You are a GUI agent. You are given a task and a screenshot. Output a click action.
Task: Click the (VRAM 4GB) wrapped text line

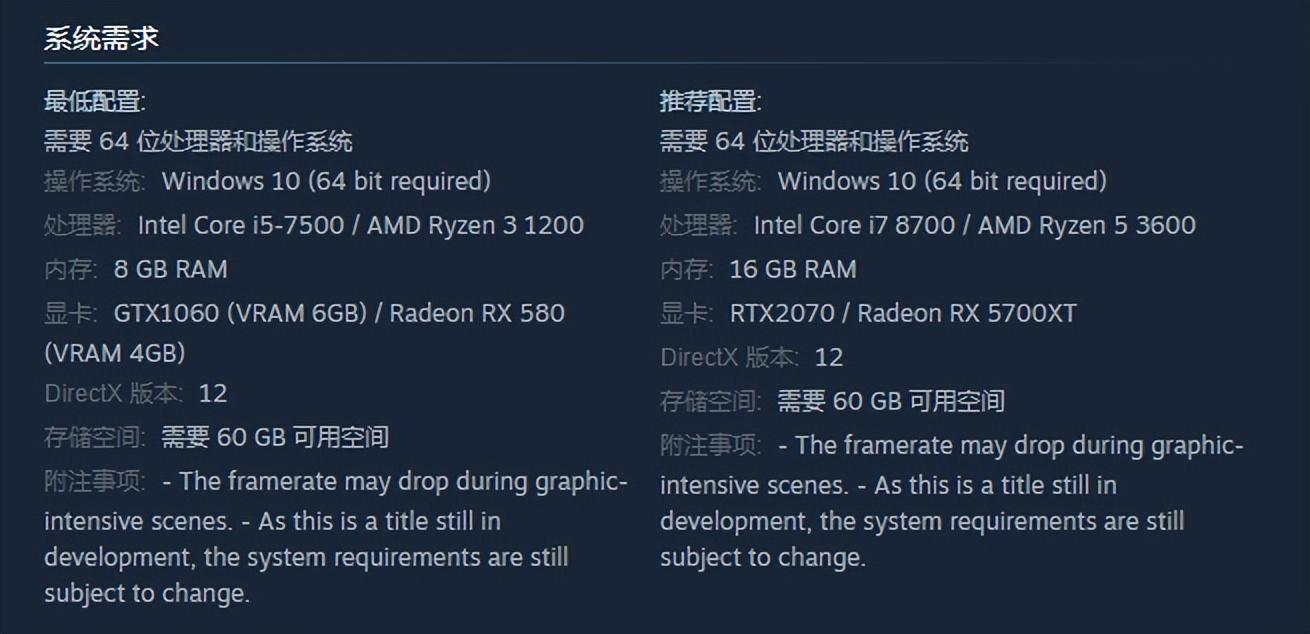(x=115, y=353)
